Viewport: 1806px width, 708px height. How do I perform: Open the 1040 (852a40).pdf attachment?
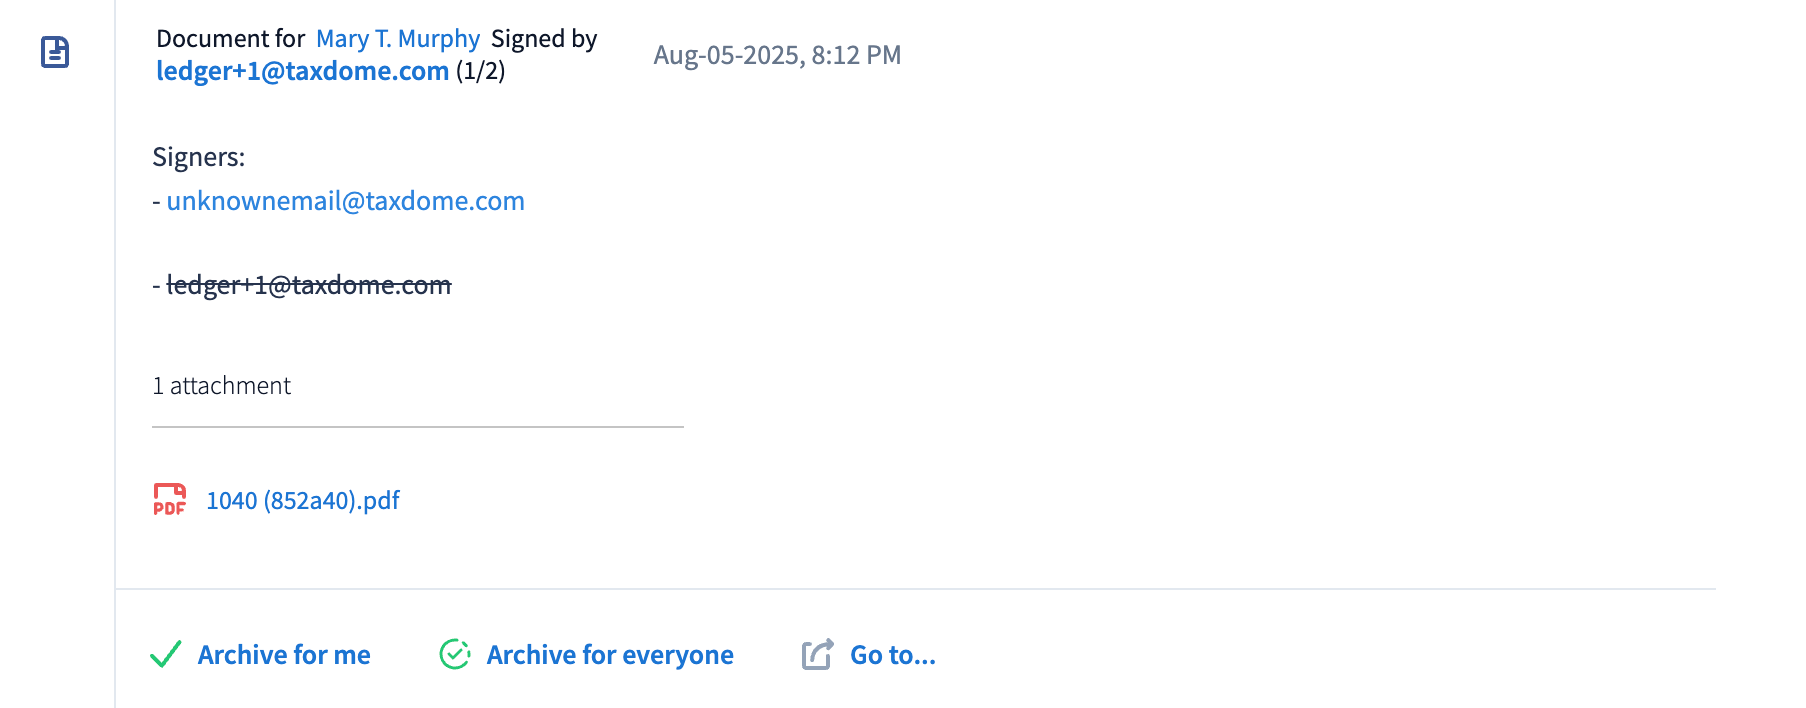point(302,500)
